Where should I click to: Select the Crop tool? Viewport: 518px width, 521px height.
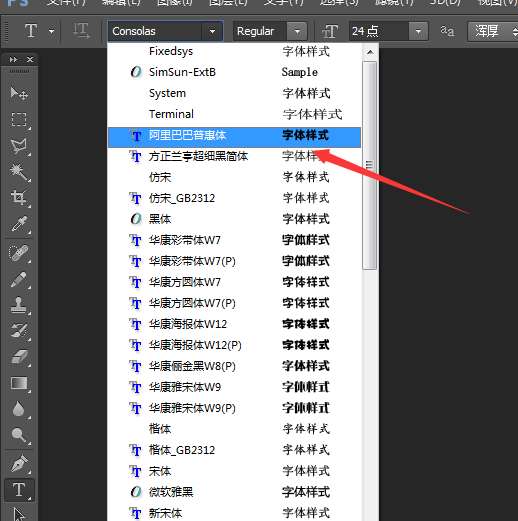tap(19, 197)
